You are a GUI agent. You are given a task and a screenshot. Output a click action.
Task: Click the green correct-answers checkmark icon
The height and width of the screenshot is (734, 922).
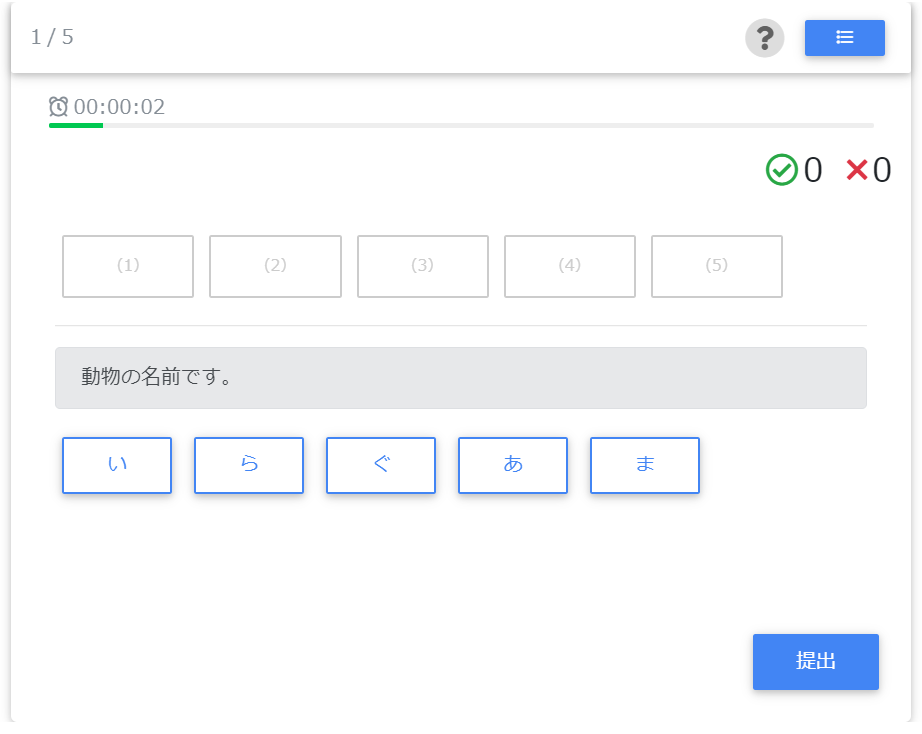tap(781, 170)
